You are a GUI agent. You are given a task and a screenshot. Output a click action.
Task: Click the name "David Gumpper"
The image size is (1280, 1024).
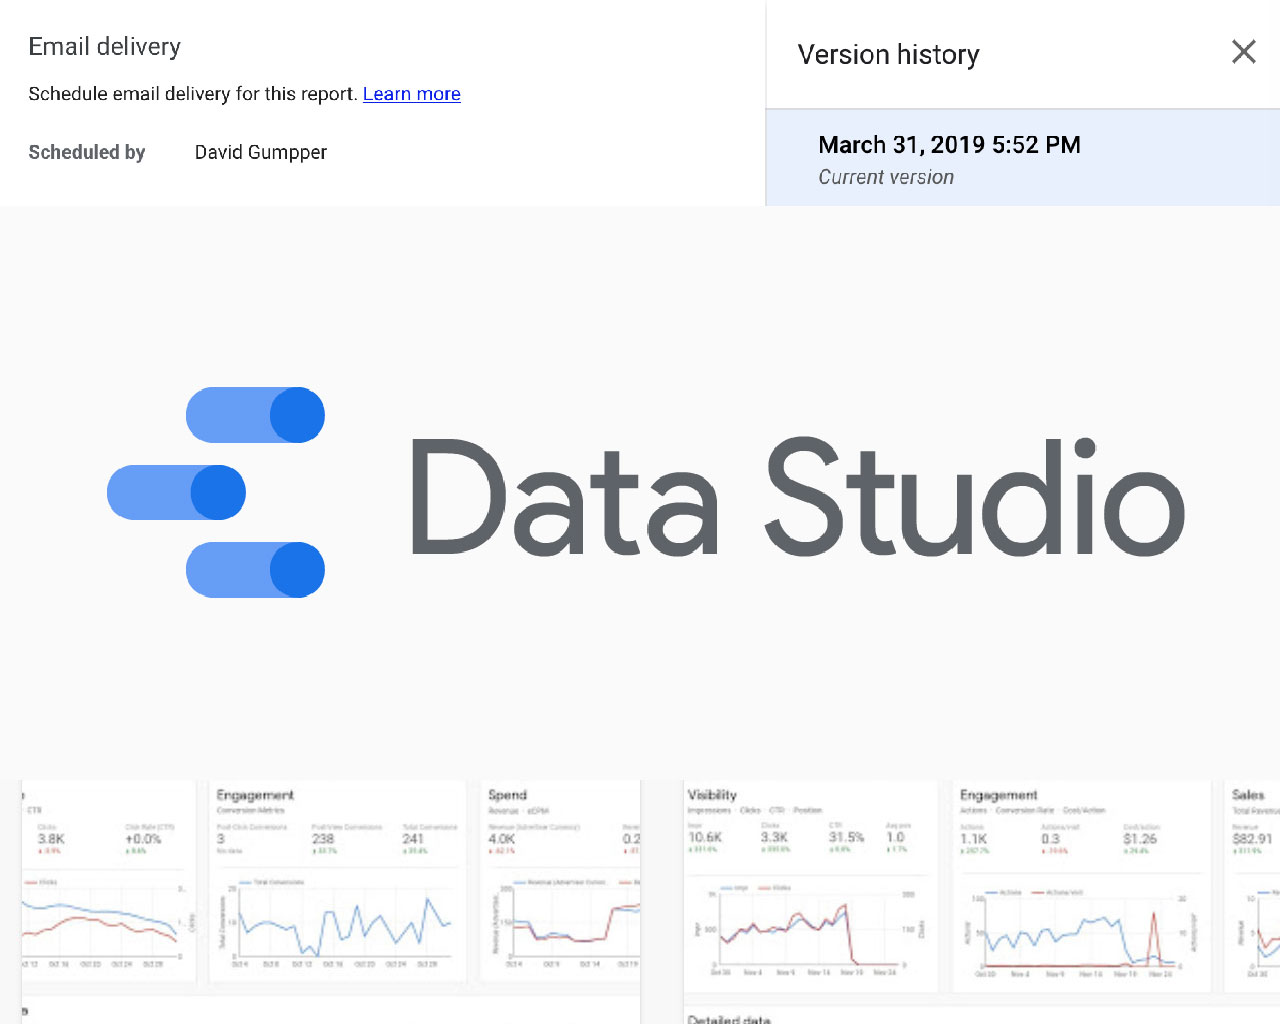tap(261, 152)
